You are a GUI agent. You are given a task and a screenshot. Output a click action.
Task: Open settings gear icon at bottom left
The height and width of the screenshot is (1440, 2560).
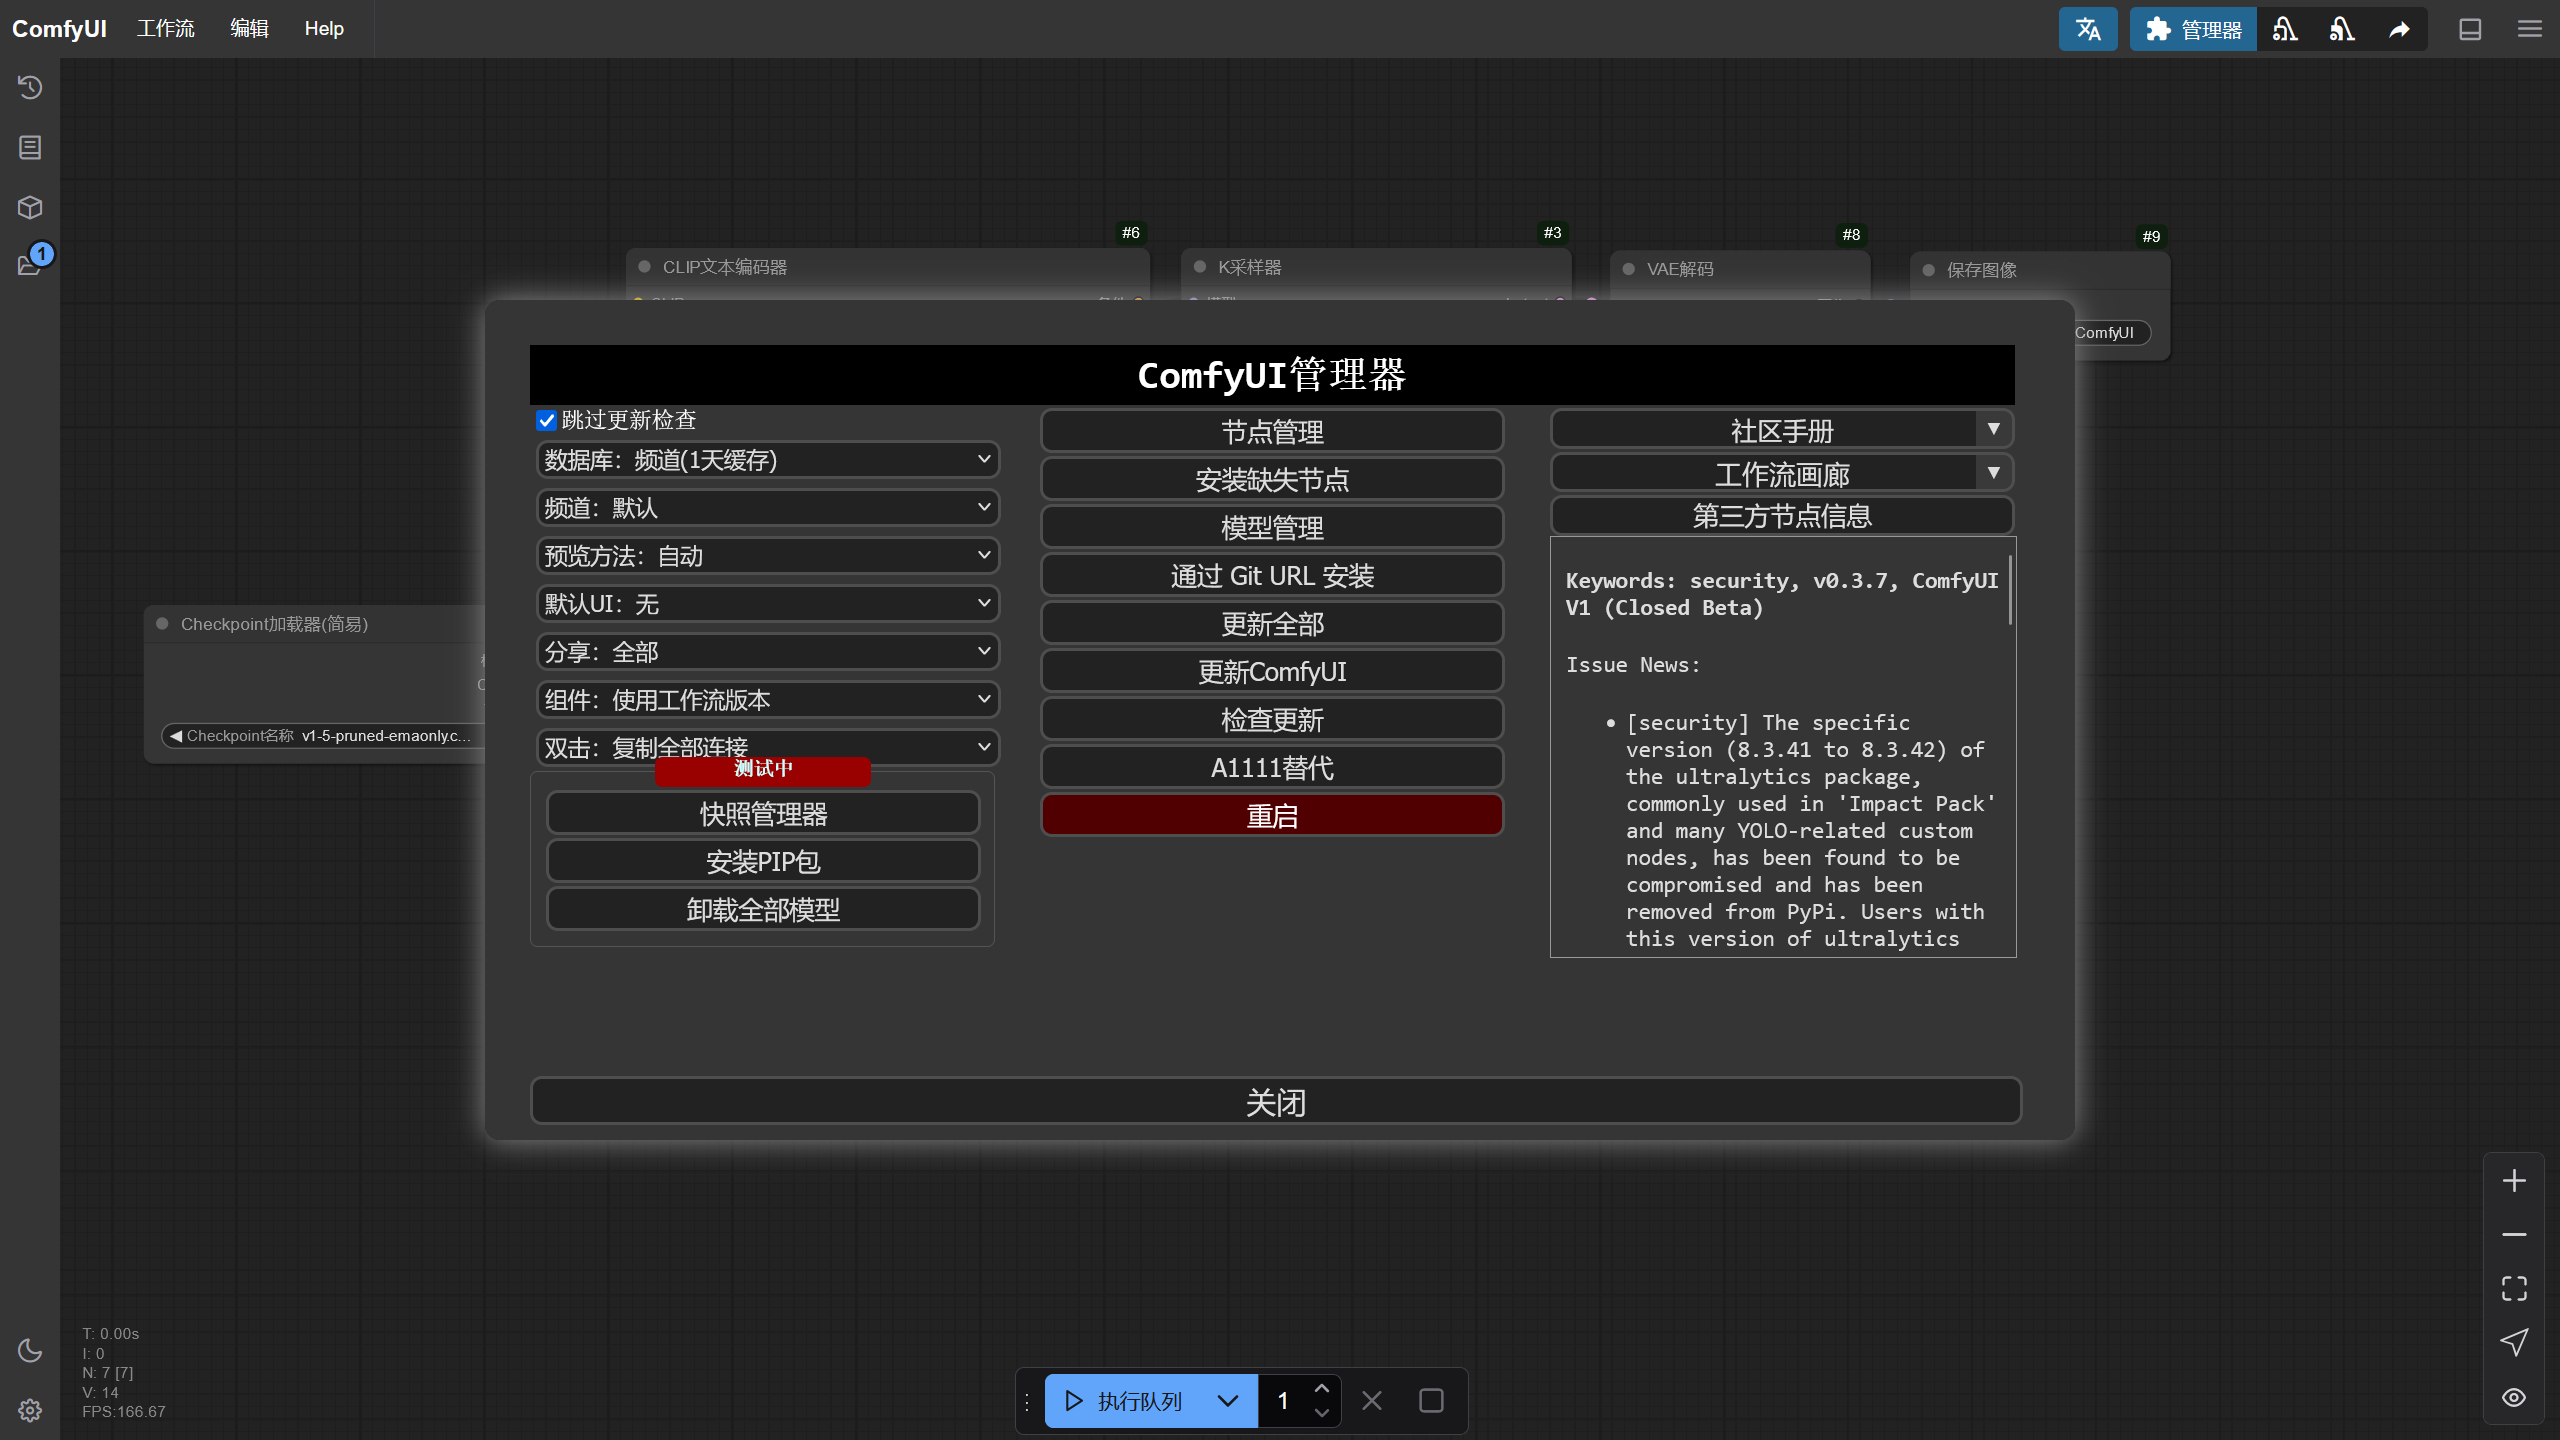point(30,1410)
